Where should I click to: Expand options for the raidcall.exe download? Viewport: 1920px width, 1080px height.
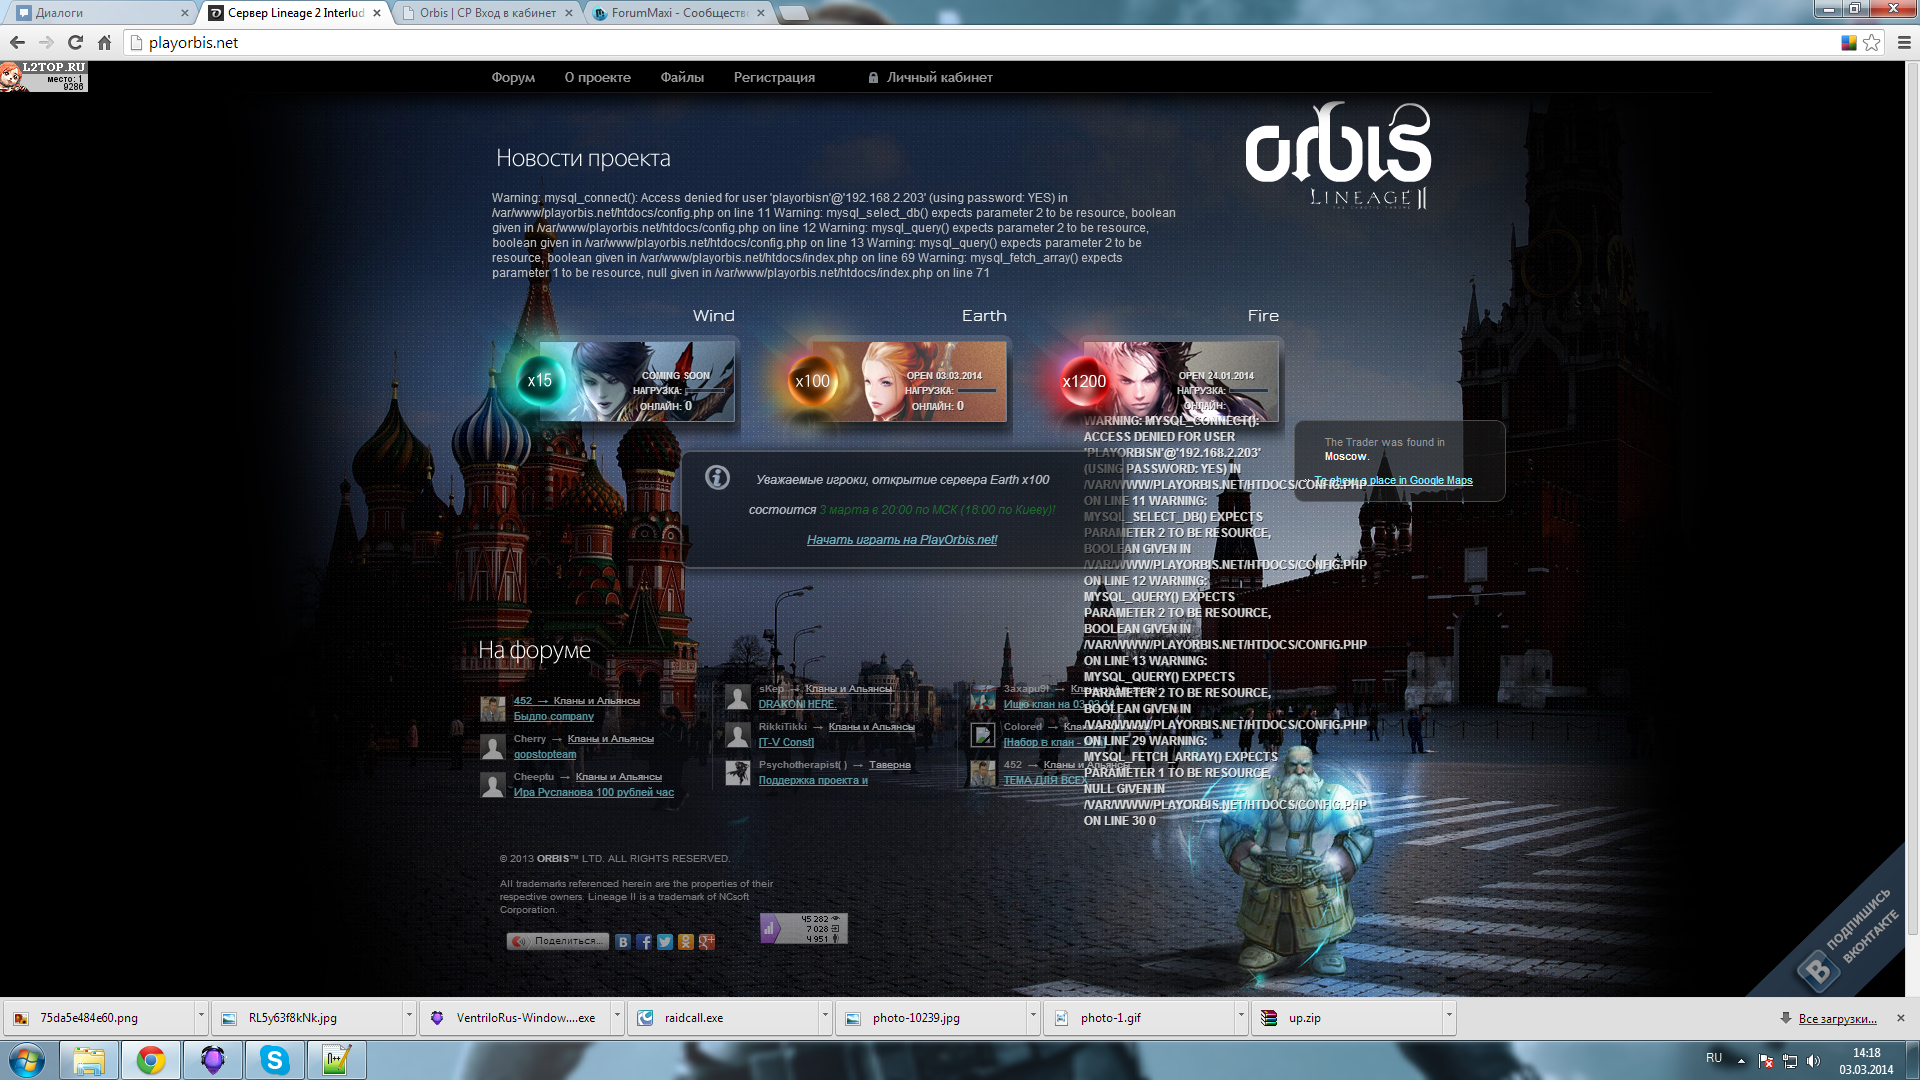[825, 1017]
